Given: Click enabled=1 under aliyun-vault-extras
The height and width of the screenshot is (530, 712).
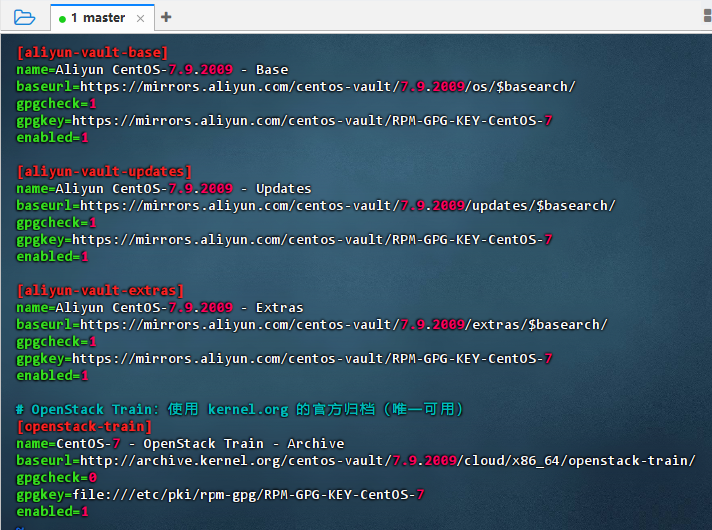Looking at the screenshot, I should pyautogui.click(x=52, y=375).
